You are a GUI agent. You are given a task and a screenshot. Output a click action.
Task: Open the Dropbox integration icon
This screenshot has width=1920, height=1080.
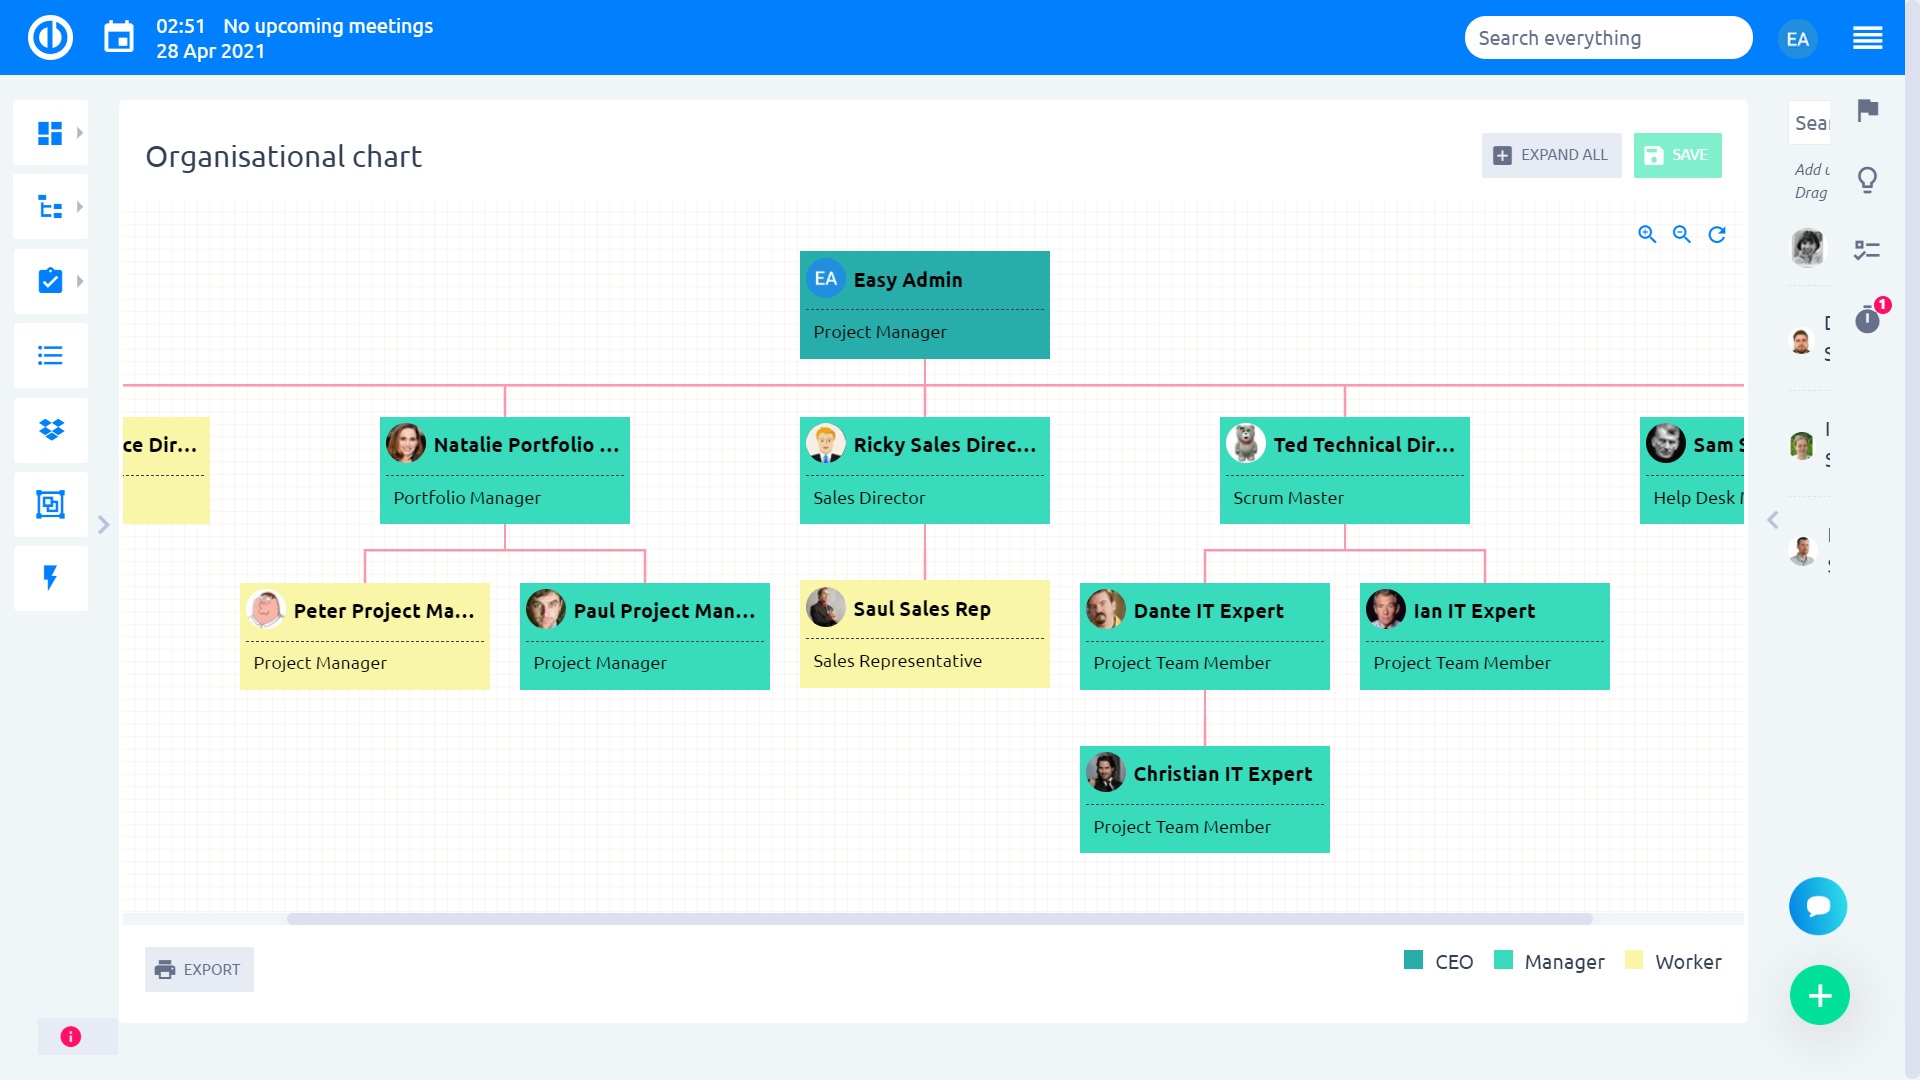coord(50,430)
